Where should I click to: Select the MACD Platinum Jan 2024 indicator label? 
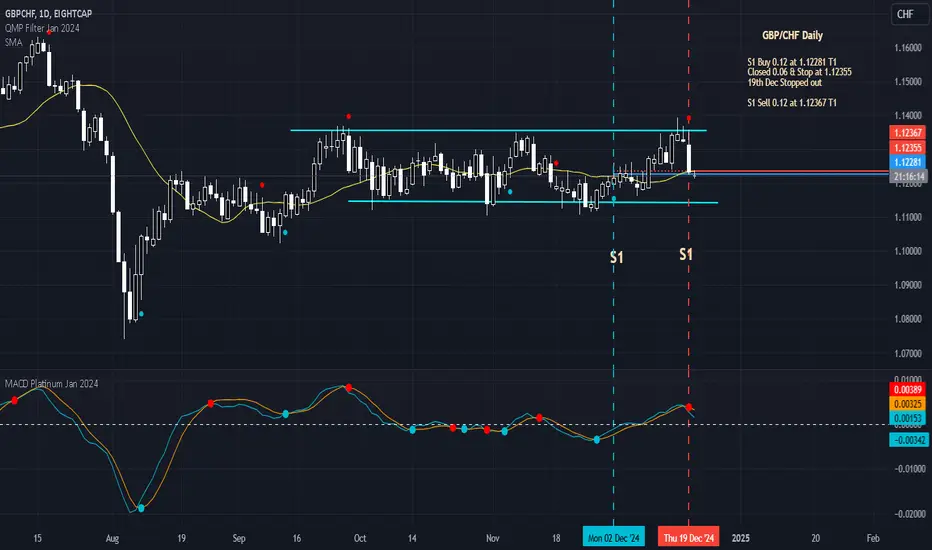click(x=51, y=384)
